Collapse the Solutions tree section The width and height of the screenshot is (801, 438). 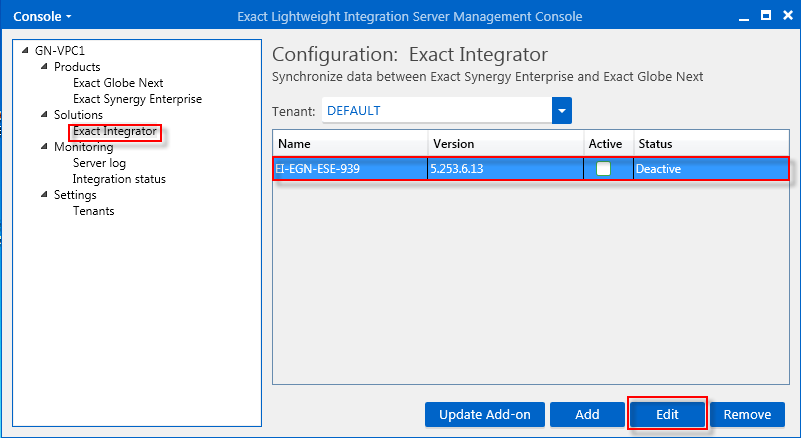coord(44,115)
